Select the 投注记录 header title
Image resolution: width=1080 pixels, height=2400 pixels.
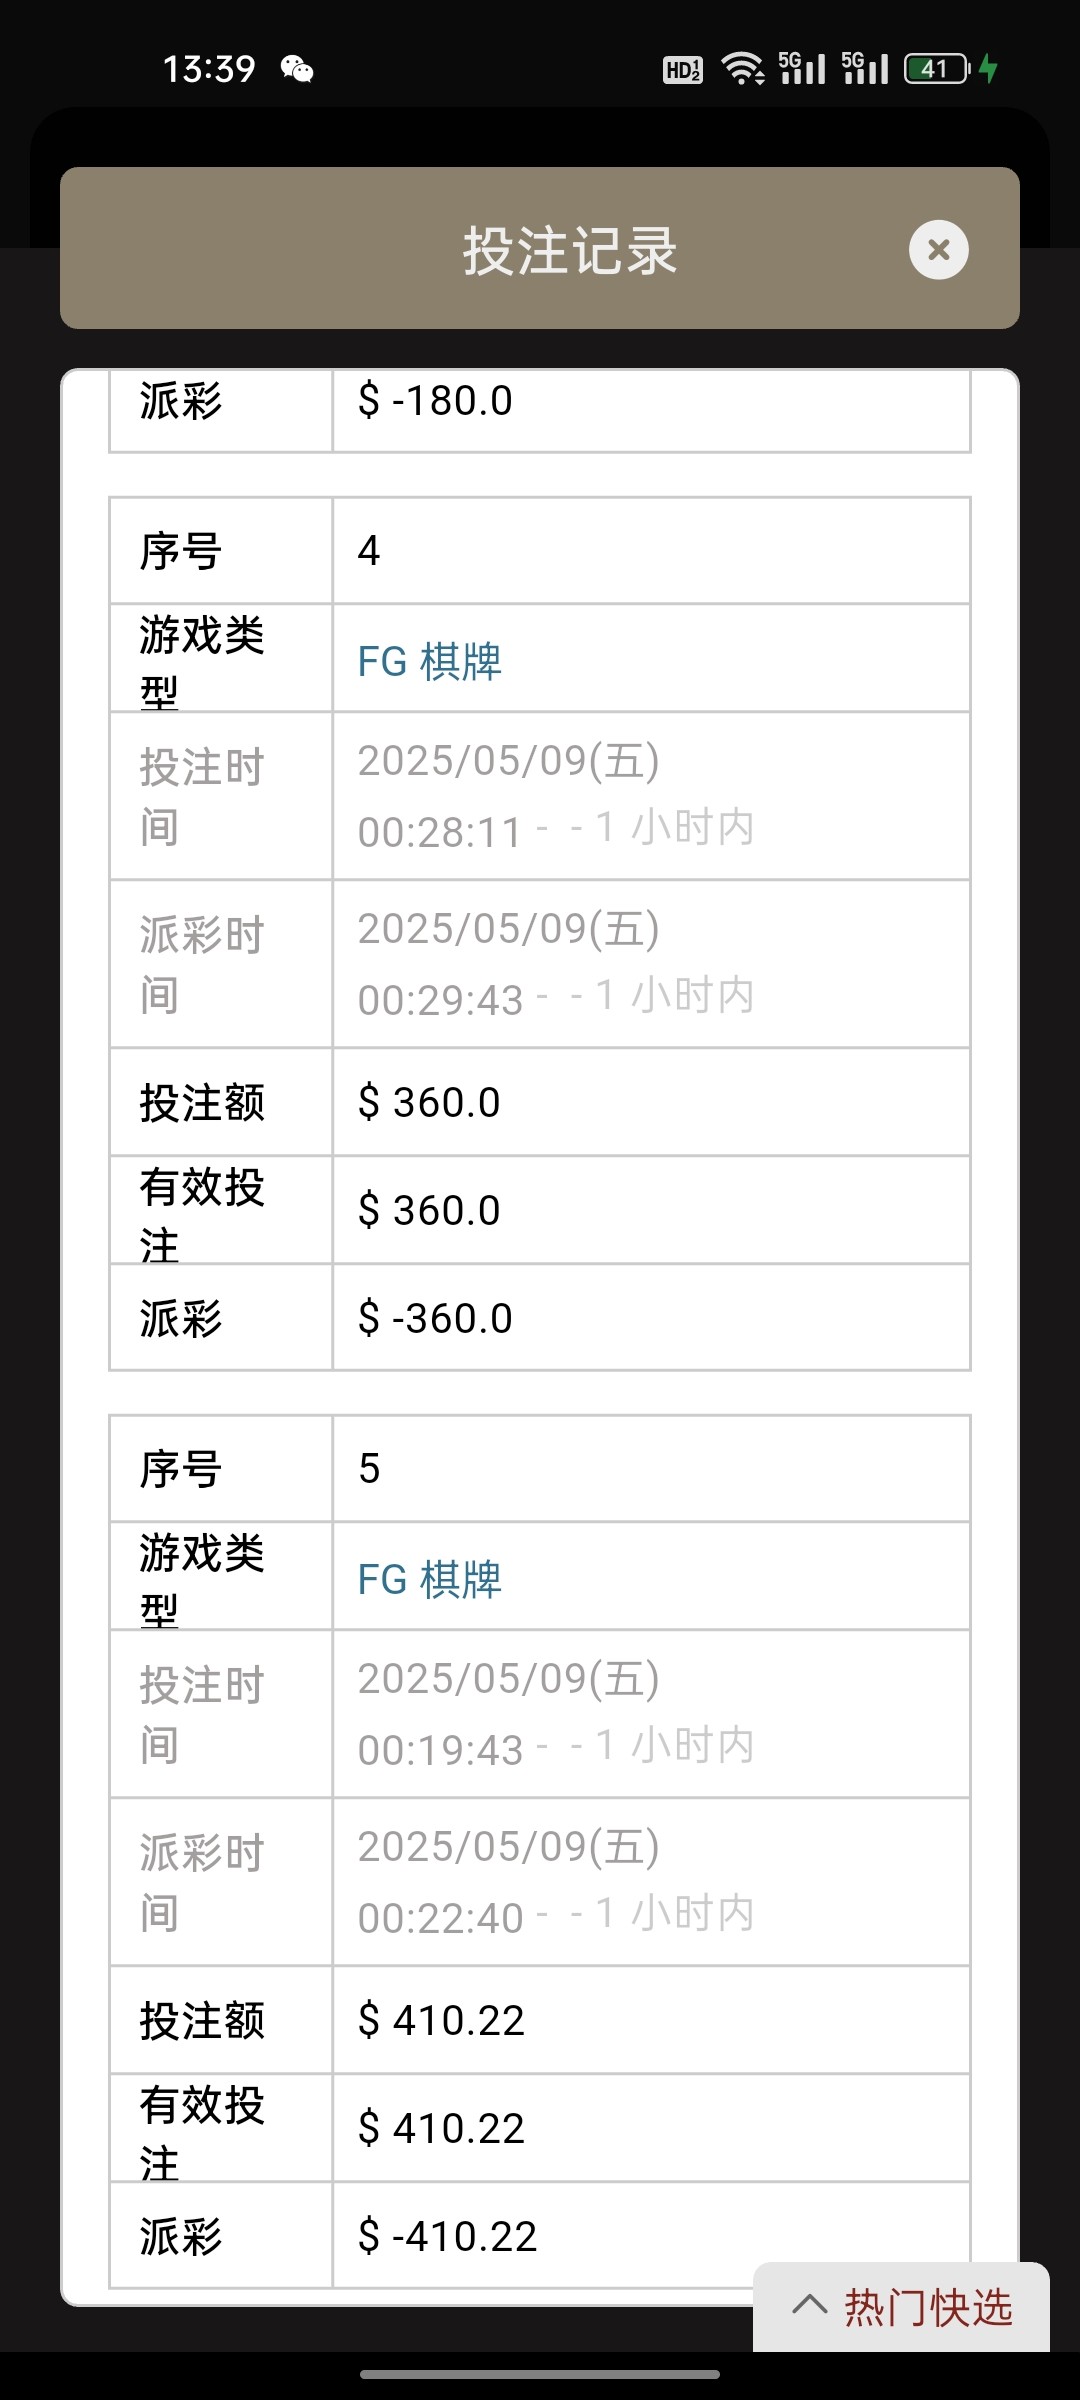tap(569, 250)
